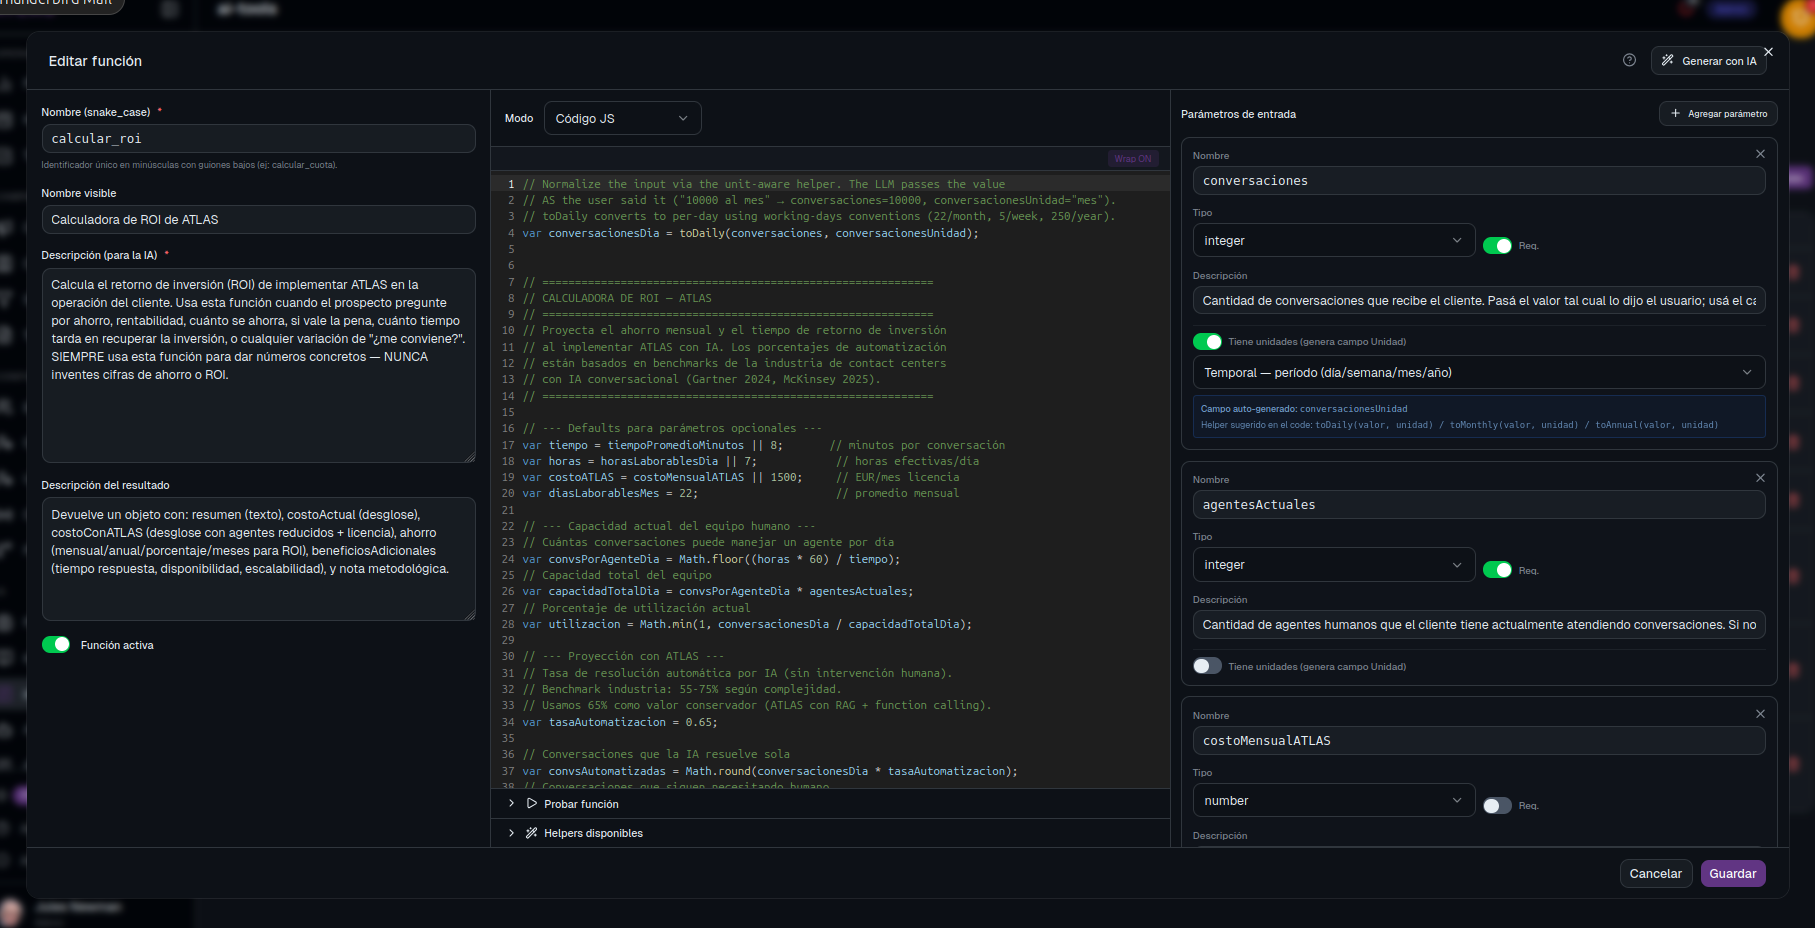The image size is (1815, 928).
Task: Click code line 24 convsPorAgenteDia
Action: coord(711,559)
